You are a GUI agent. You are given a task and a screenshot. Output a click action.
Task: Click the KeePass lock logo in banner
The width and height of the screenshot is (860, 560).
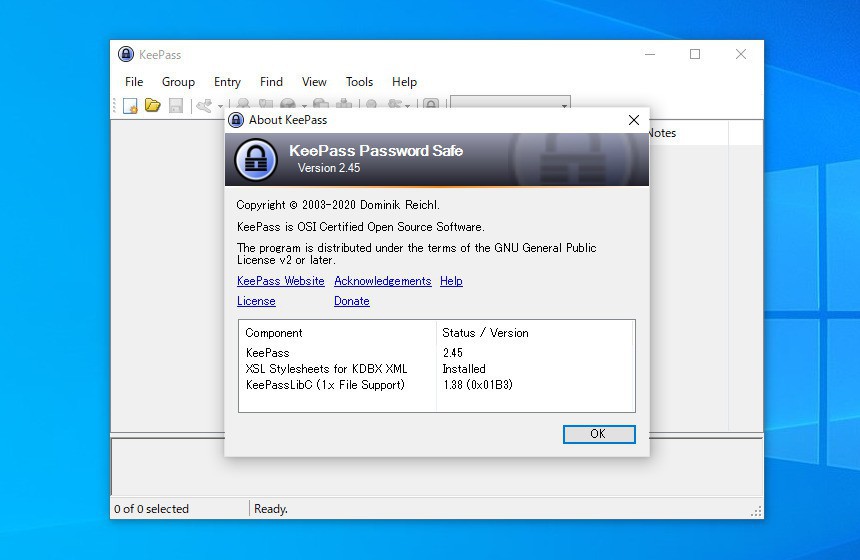[x=256, y=160]
